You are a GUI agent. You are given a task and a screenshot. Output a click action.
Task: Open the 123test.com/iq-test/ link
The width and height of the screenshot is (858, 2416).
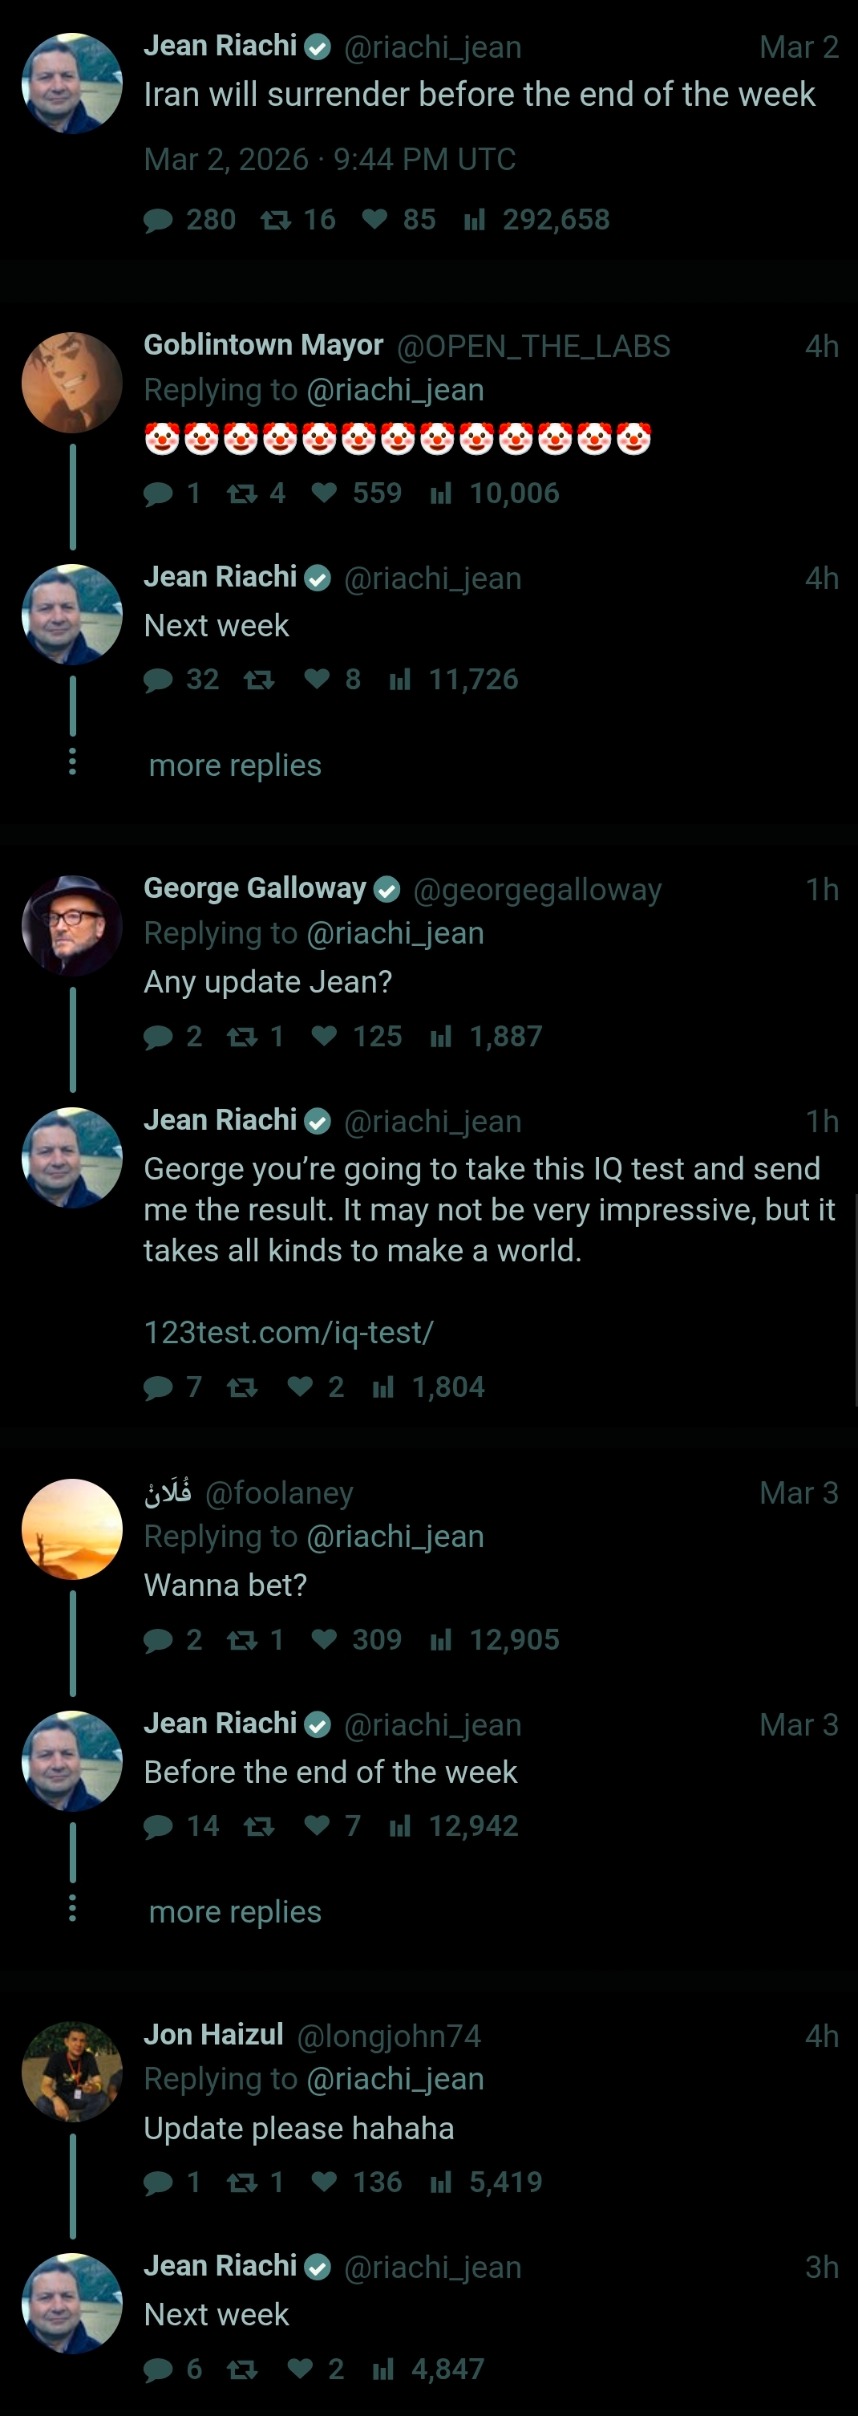point(288,1333)
